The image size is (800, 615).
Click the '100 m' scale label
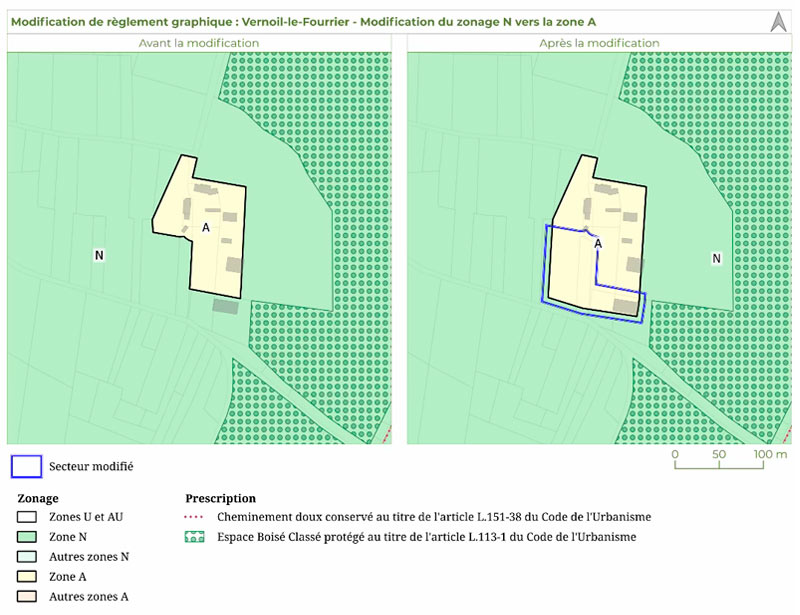tap(770, 454)
